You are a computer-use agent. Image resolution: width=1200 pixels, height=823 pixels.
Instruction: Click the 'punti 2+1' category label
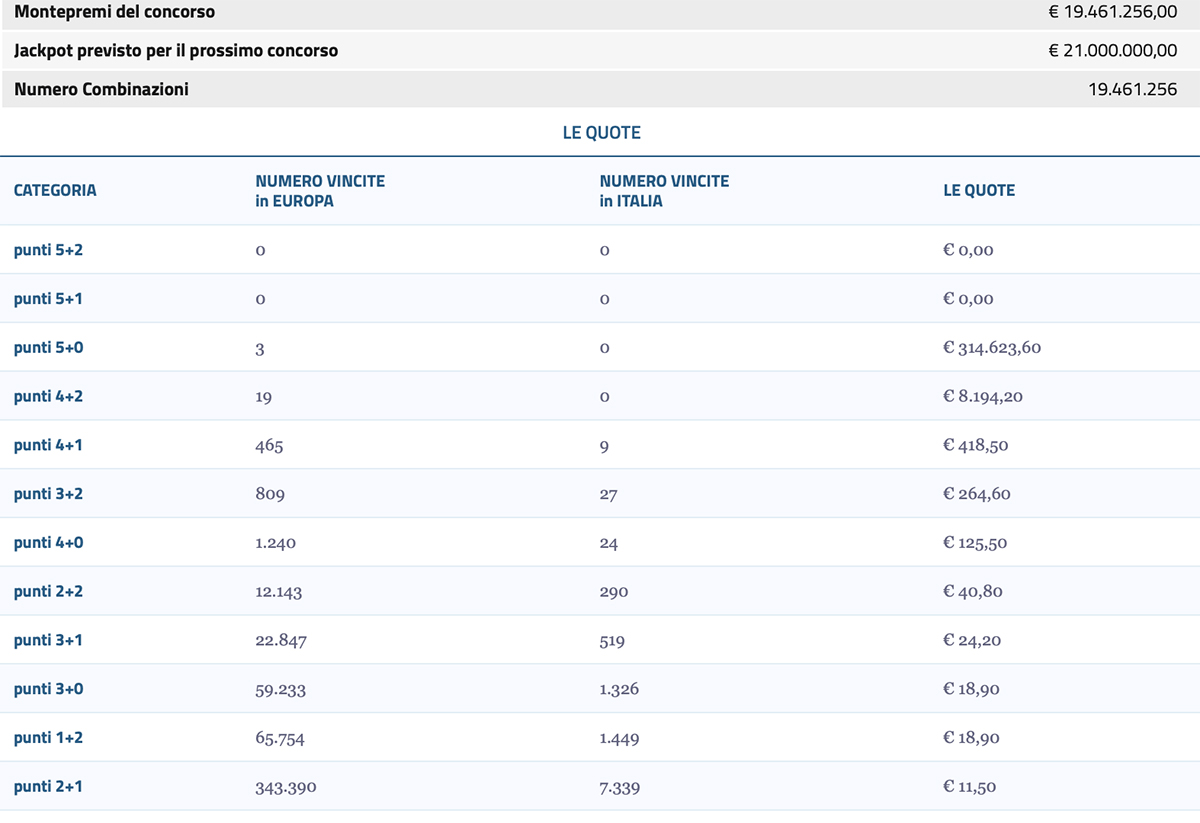point(48,787)
